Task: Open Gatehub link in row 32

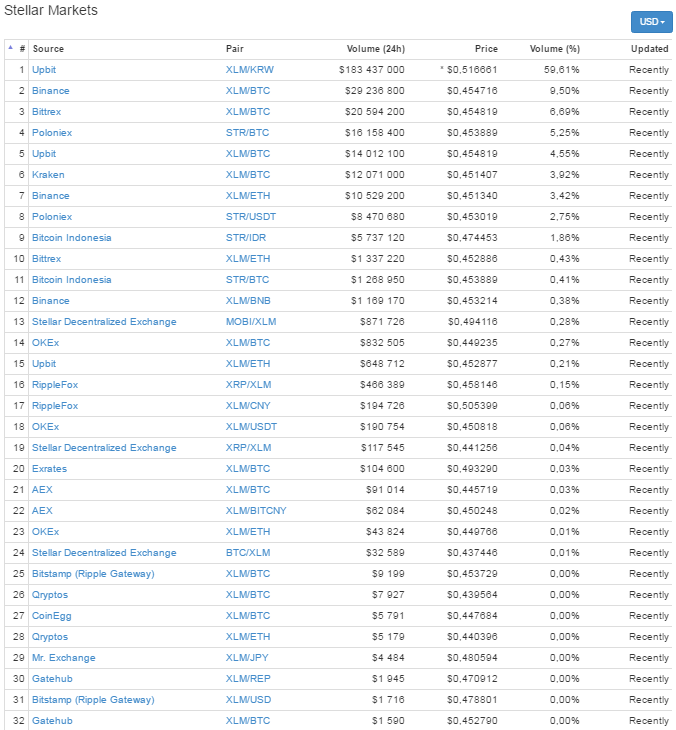Action: (x=52, y=720)
